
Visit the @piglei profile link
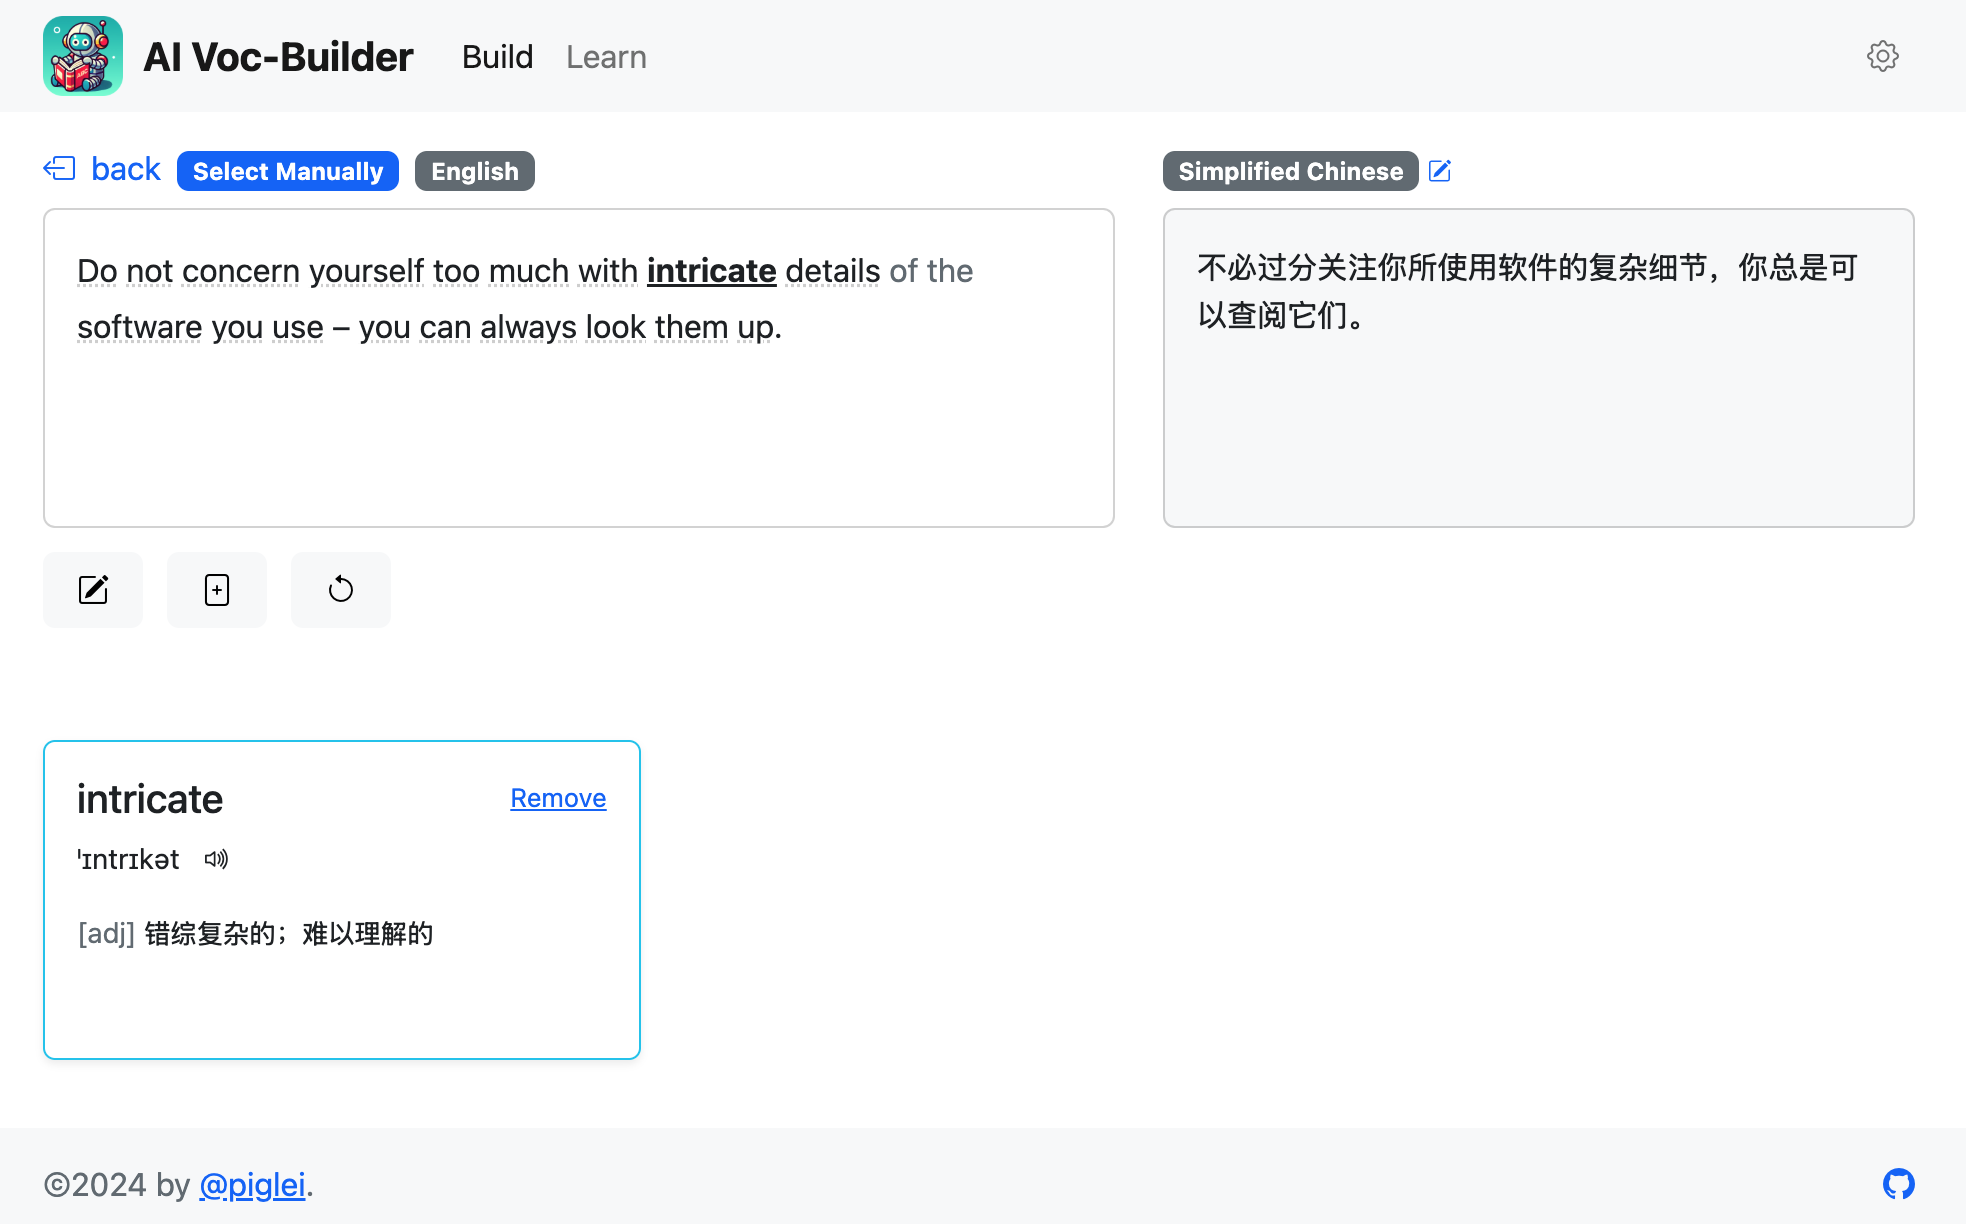[253, 1184]
